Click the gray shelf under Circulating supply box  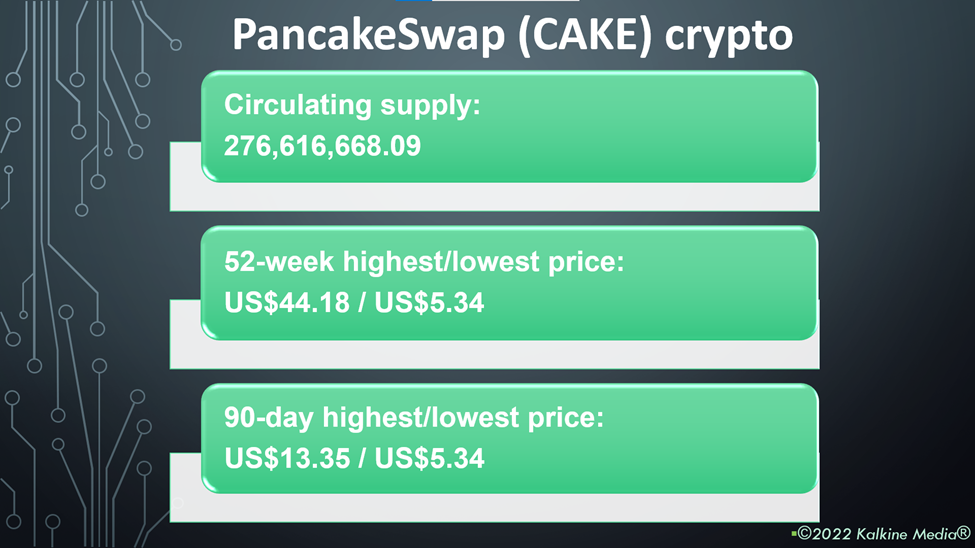494,197
